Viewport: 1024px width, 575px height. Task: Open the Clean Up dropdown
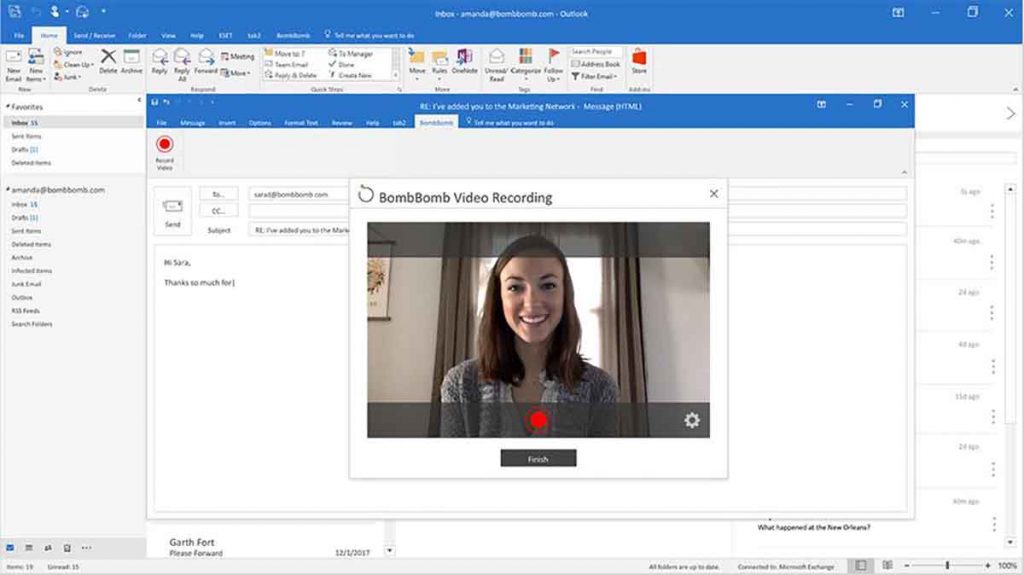(x=73, y=65)
